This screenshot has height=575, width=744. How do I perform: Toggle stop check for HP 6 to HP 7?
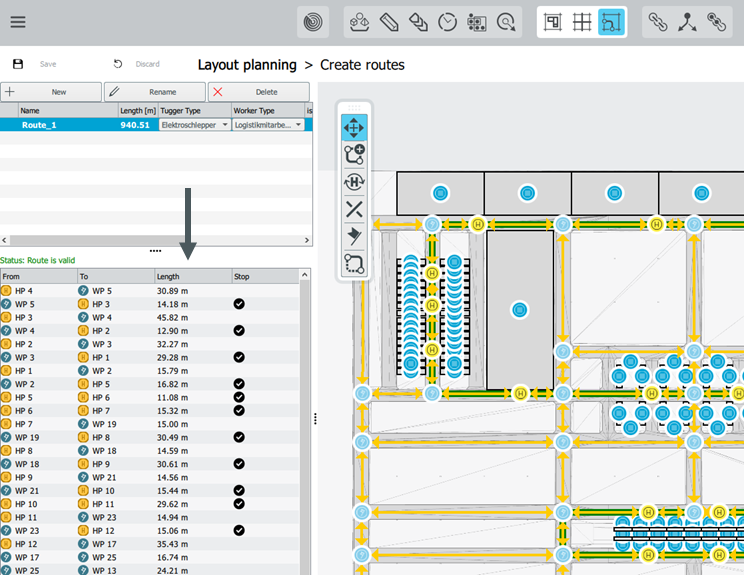coord(239,410)
